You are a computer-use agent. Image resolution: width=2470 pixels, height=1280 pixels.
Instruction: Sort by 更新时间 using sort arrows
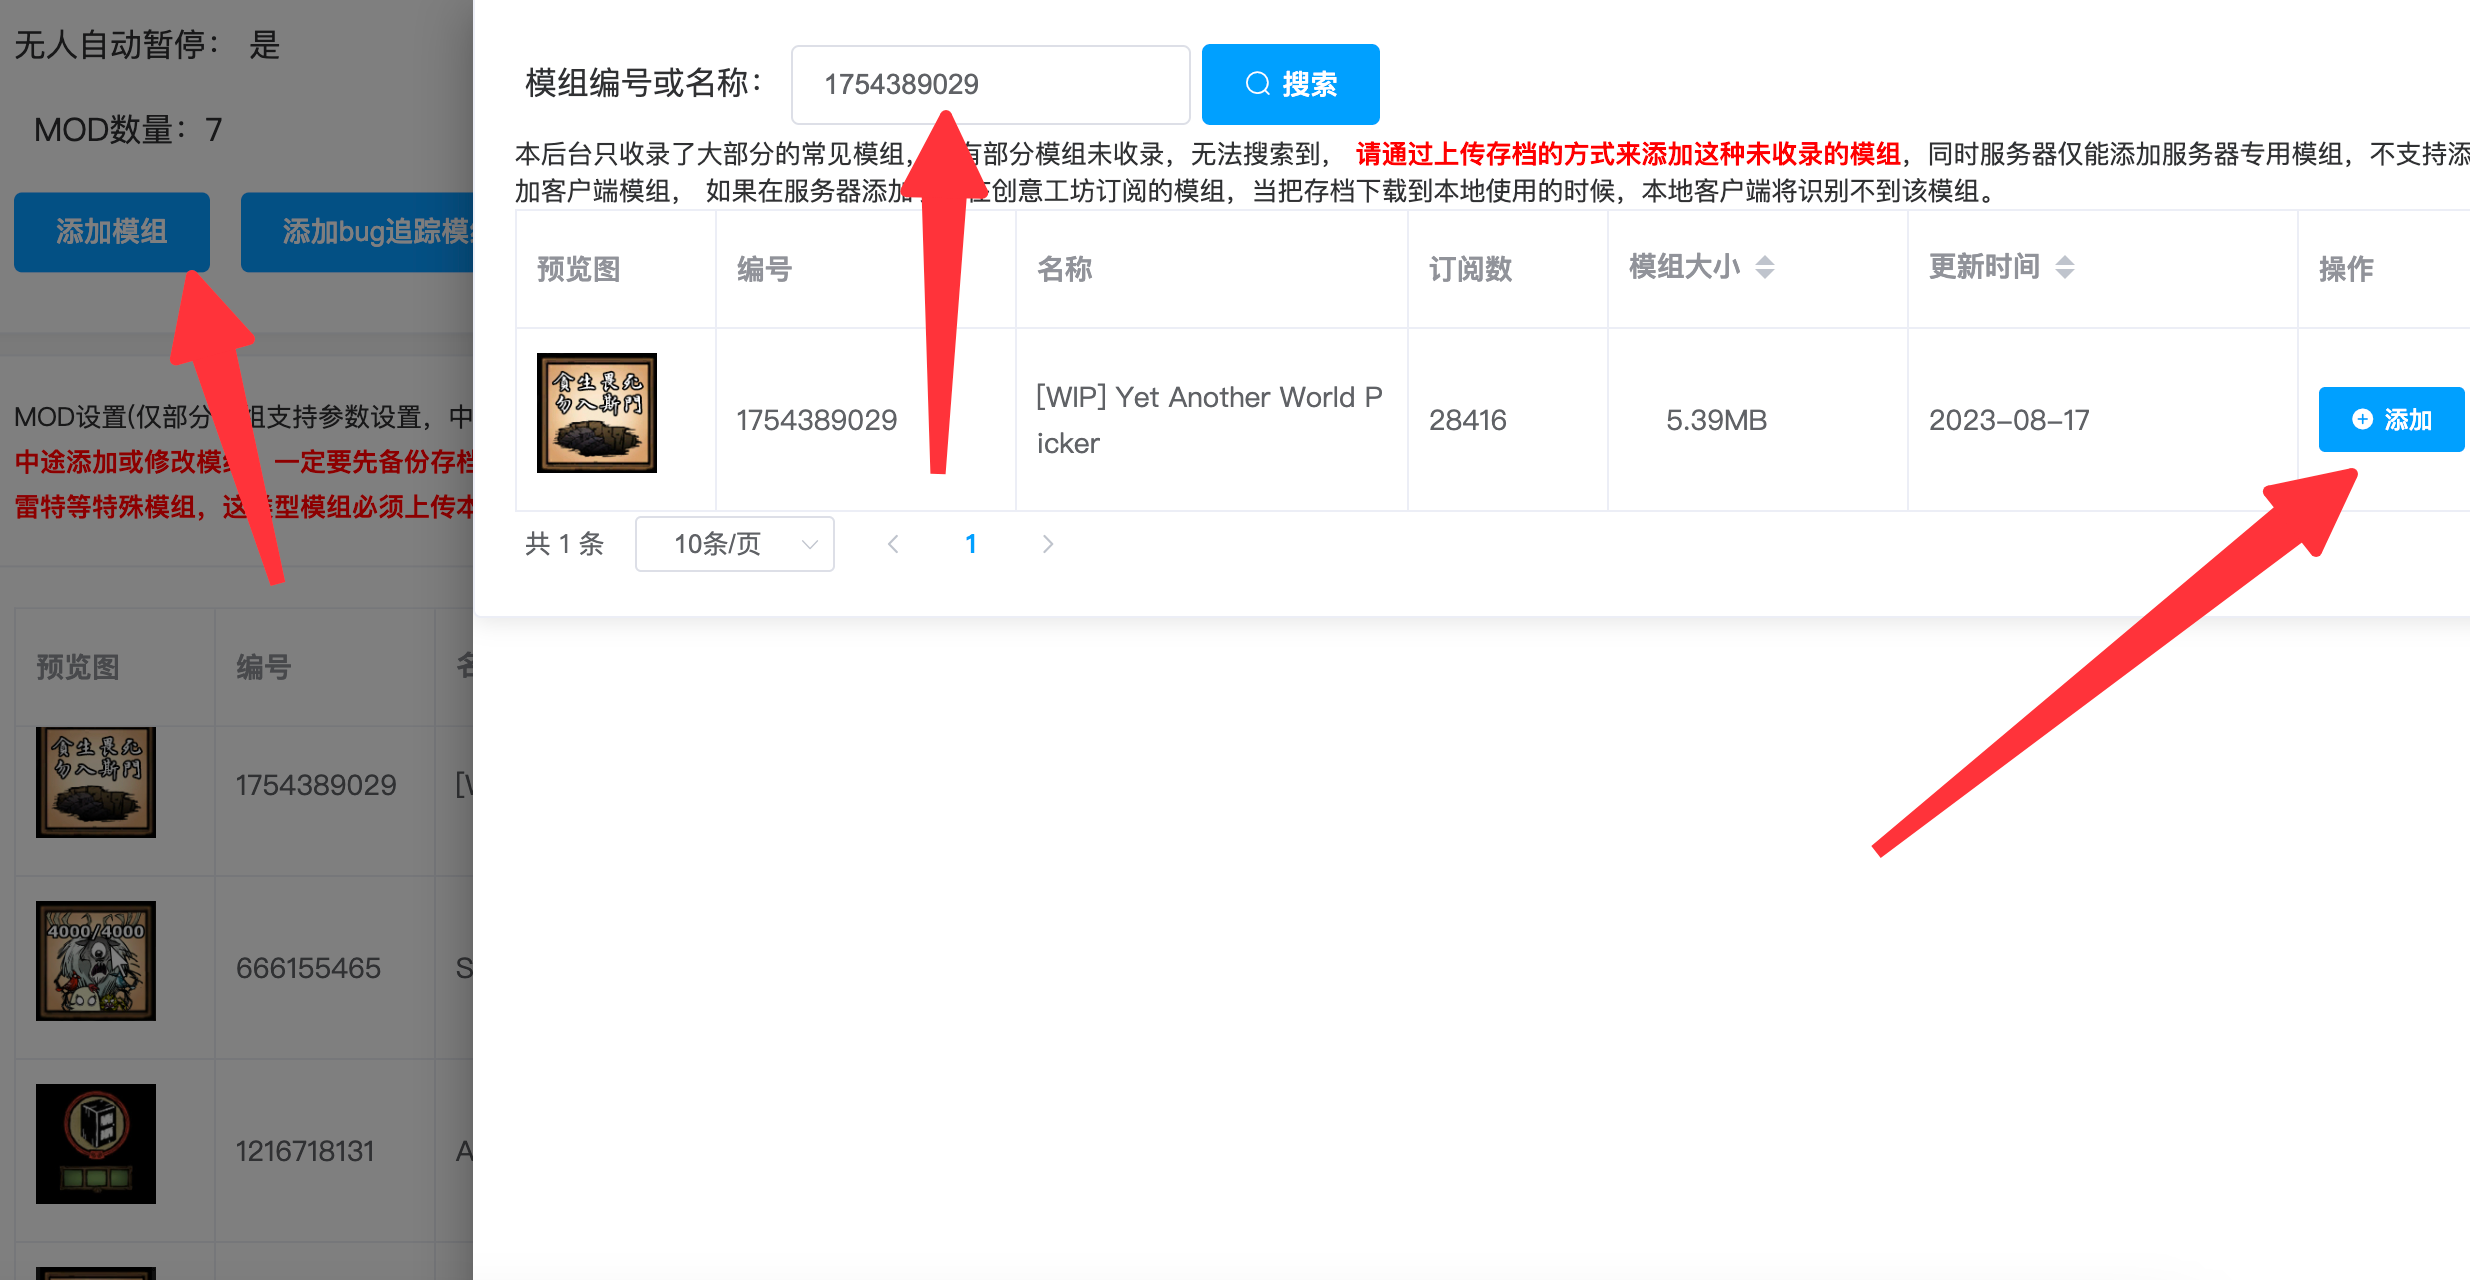(2065, 267)
